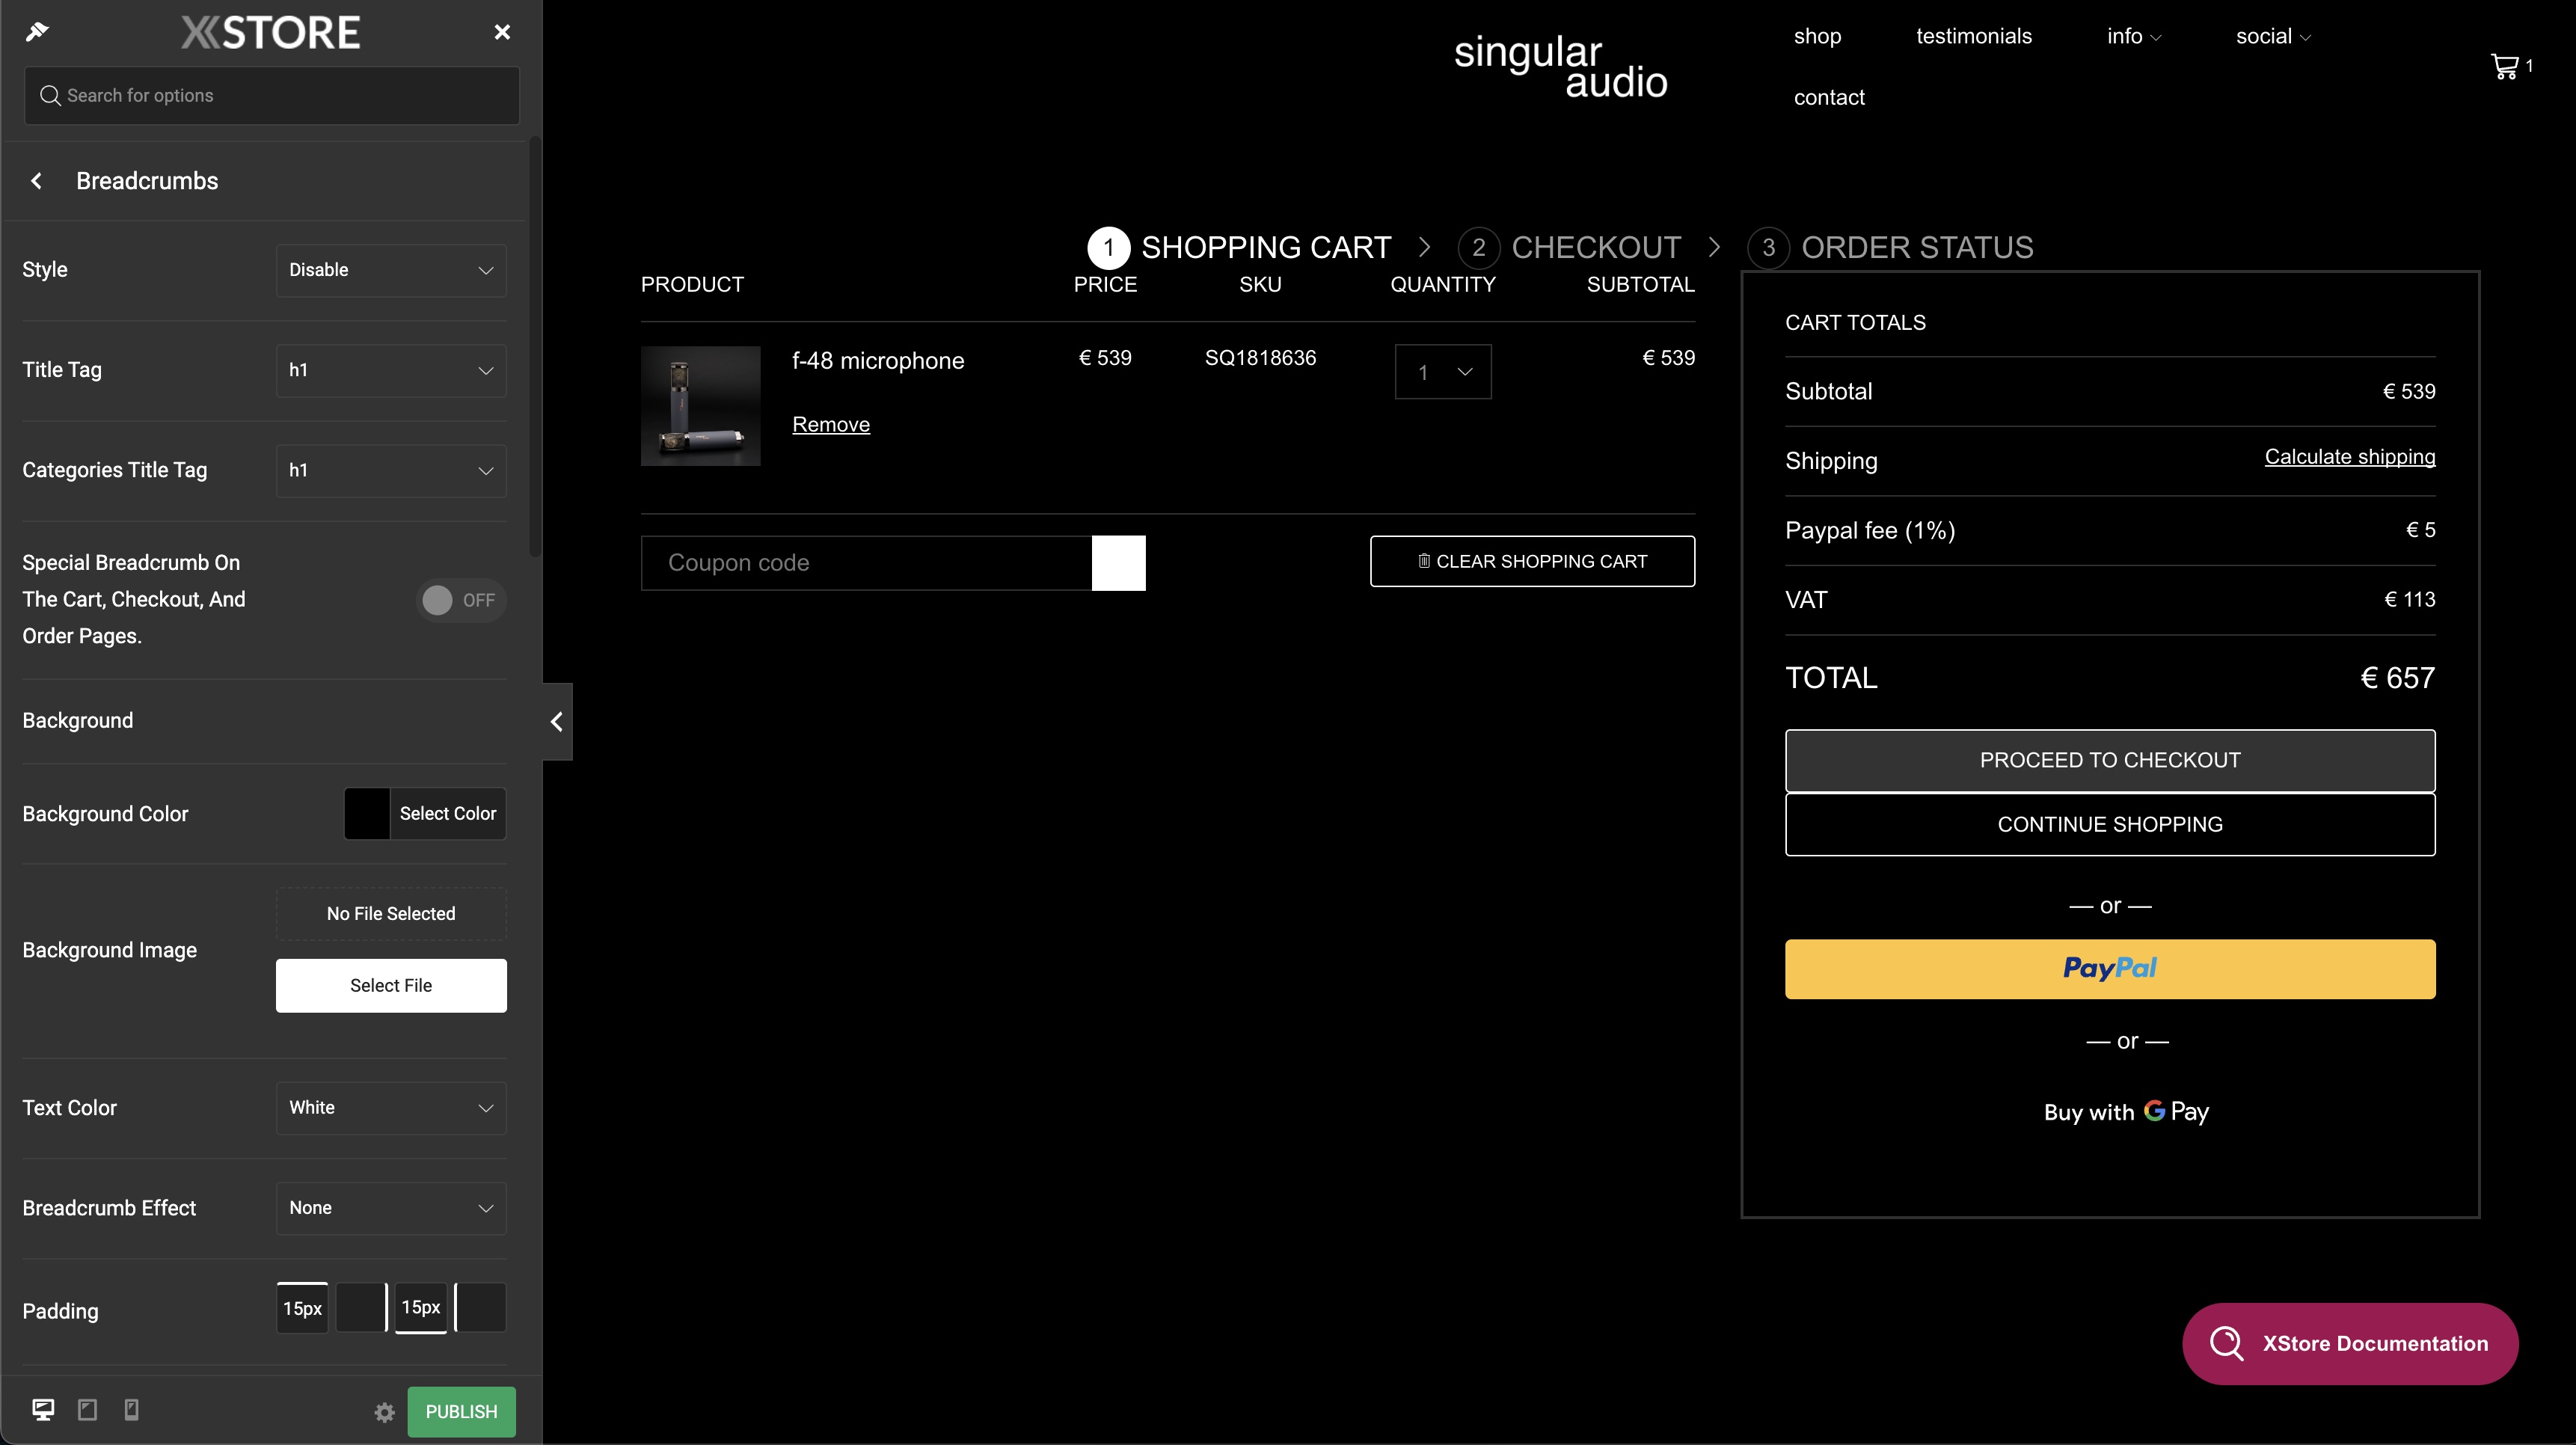Image resolution: width=2576 pixels, height=1445 pixels.
Task: Open the Breadcrumb Effect dropdown
Action: pos(391,1208)
